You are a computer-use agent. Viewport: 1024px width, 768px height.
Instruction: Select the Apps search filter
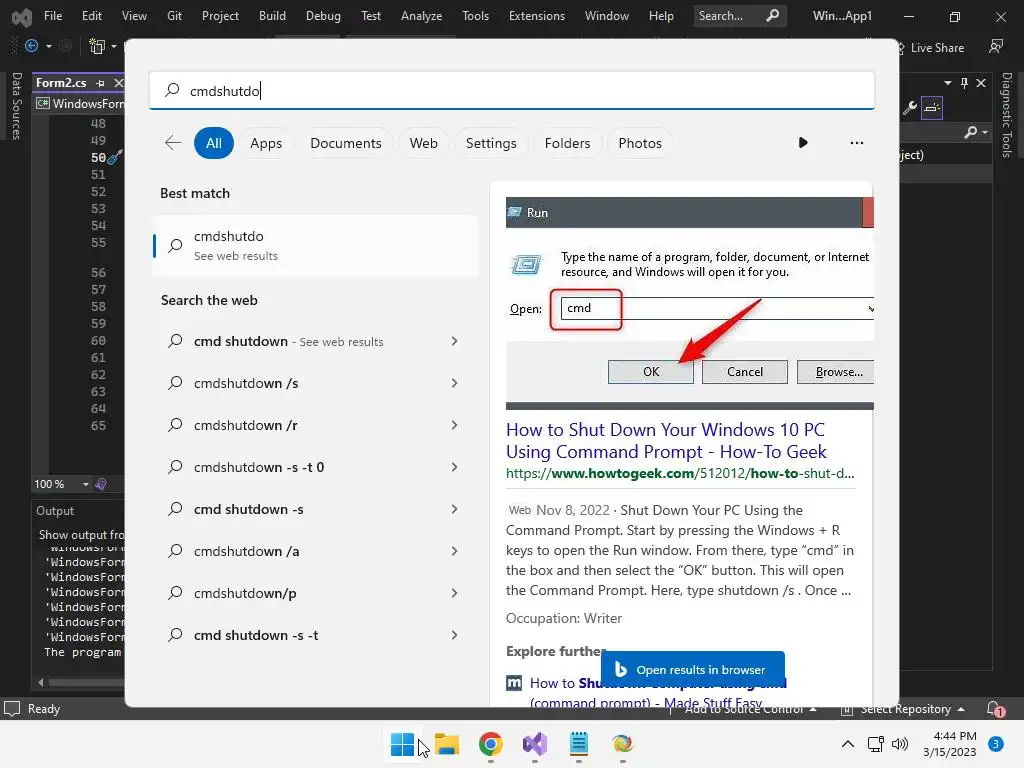tap(266, 143)
